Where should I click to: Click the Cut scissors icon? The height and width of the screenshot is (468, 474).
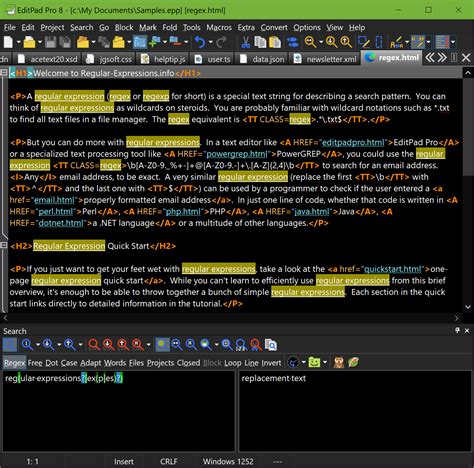pos(246,42)
